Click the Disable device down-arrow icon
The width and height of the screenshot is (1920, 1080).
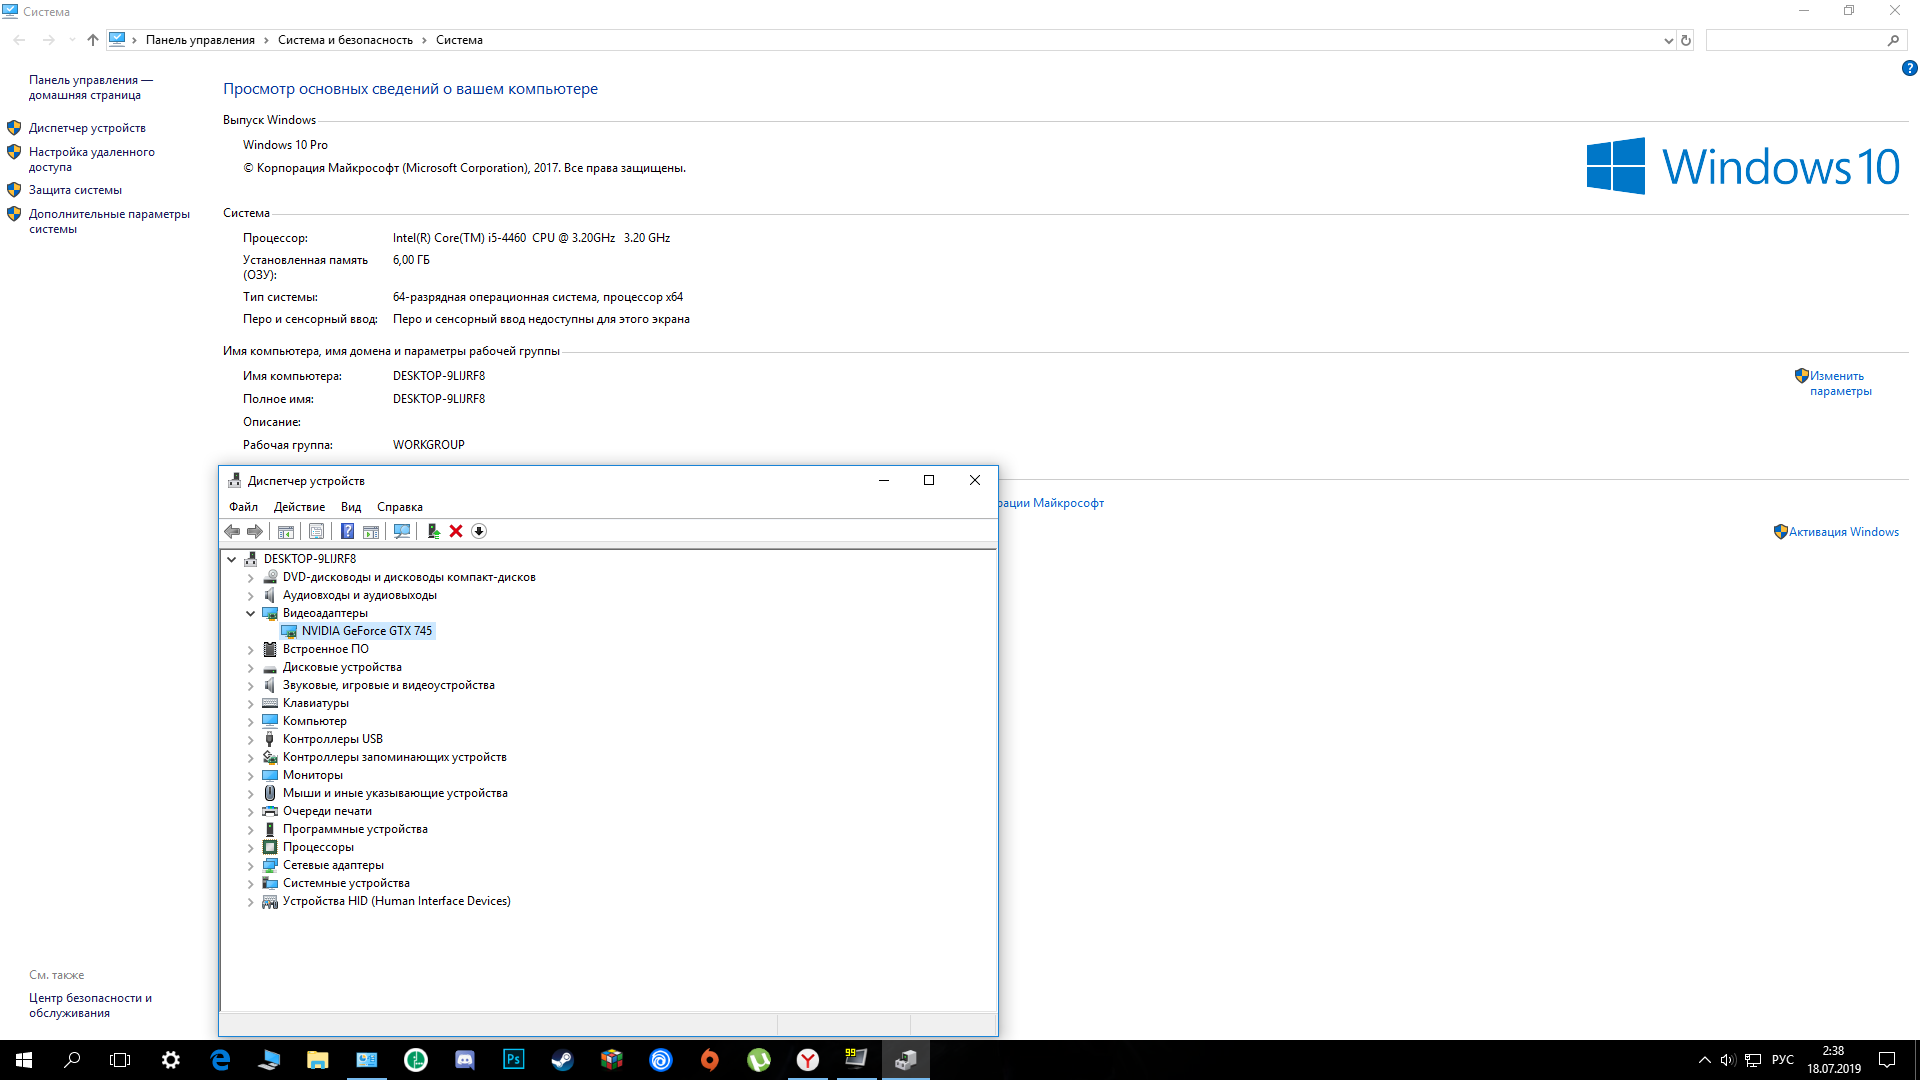coord(479,531)
